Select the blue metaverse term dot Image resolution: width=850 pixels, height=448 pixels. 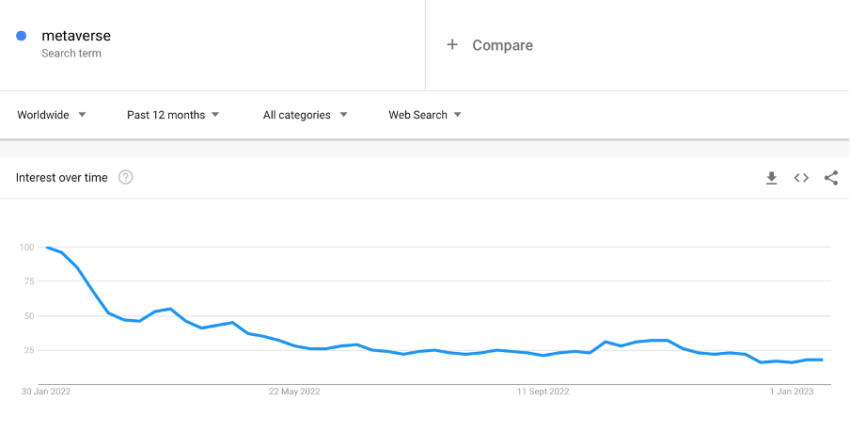coord(21,36)
